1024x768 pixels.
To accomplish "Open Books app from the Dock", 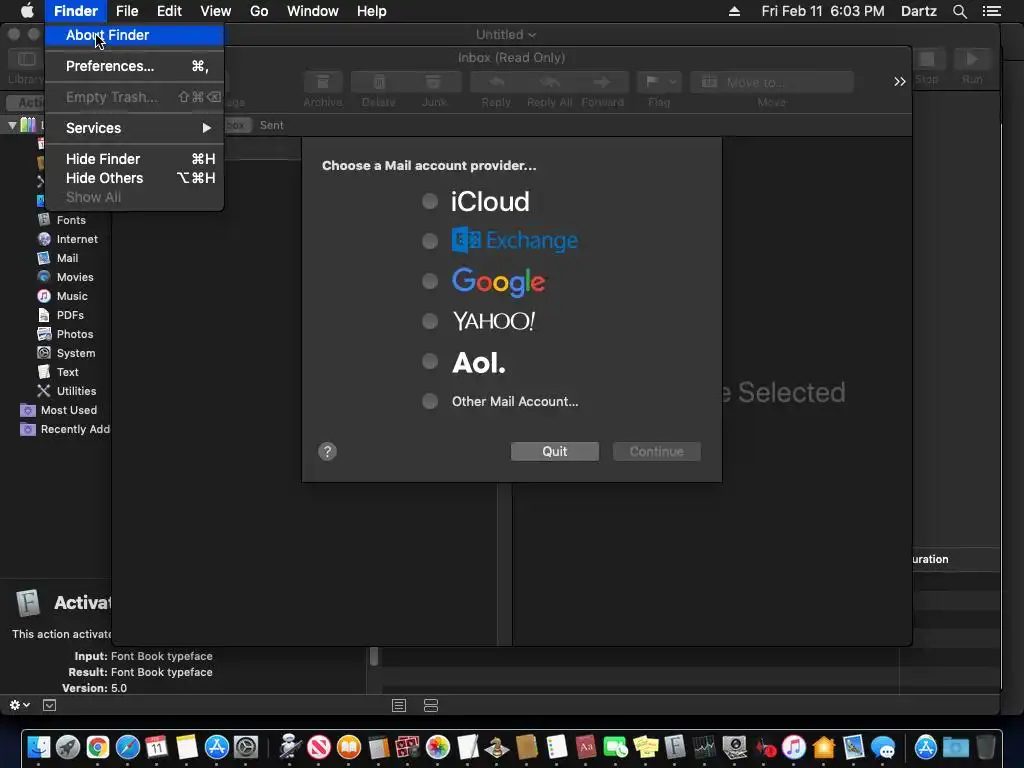I will click(x=349, y=746).
